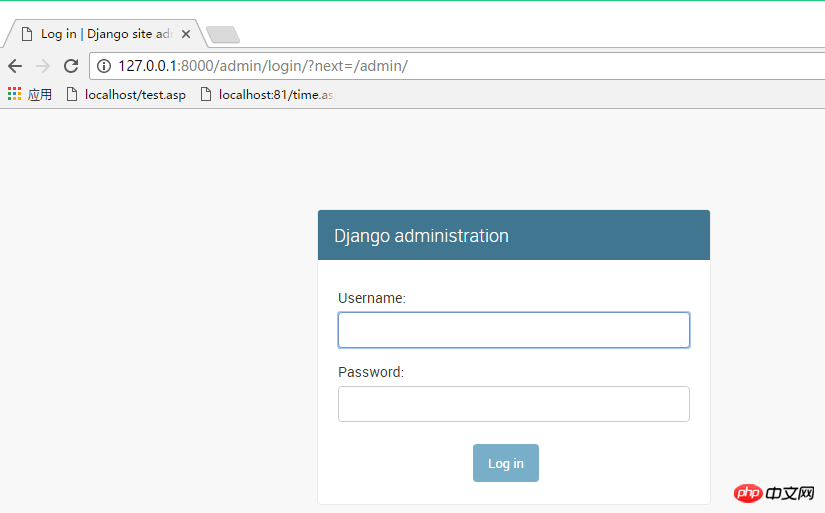Click the 应用 apps bookmark label

click(40, 95)
